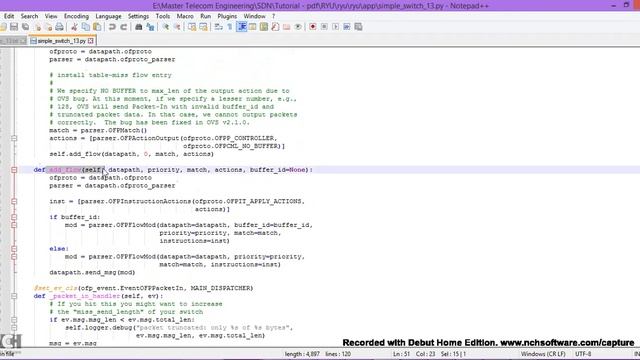640x360 pixels.
Task: Open the View menu
Action: click(x=51, y=16)
